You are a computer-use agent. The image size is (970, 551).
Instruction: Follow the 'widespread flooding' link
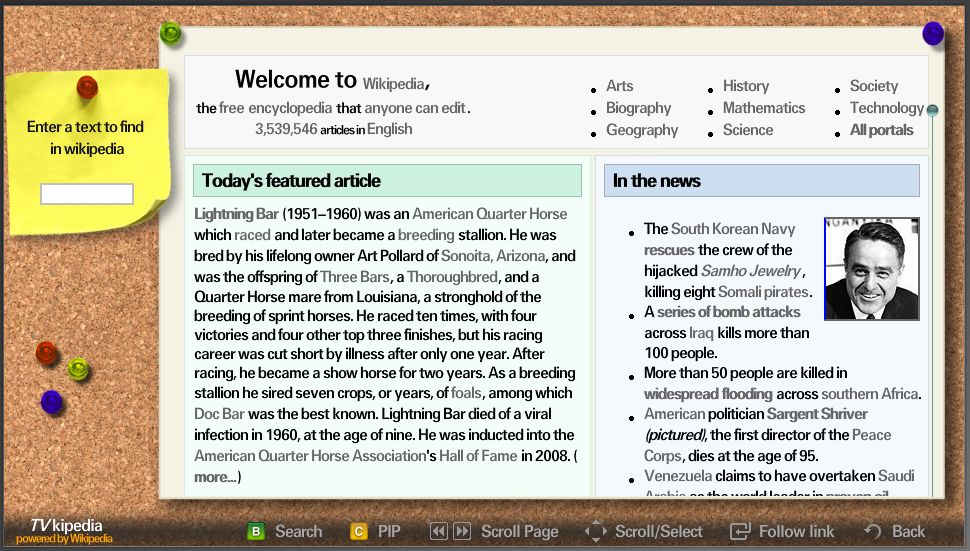(708, 394)
